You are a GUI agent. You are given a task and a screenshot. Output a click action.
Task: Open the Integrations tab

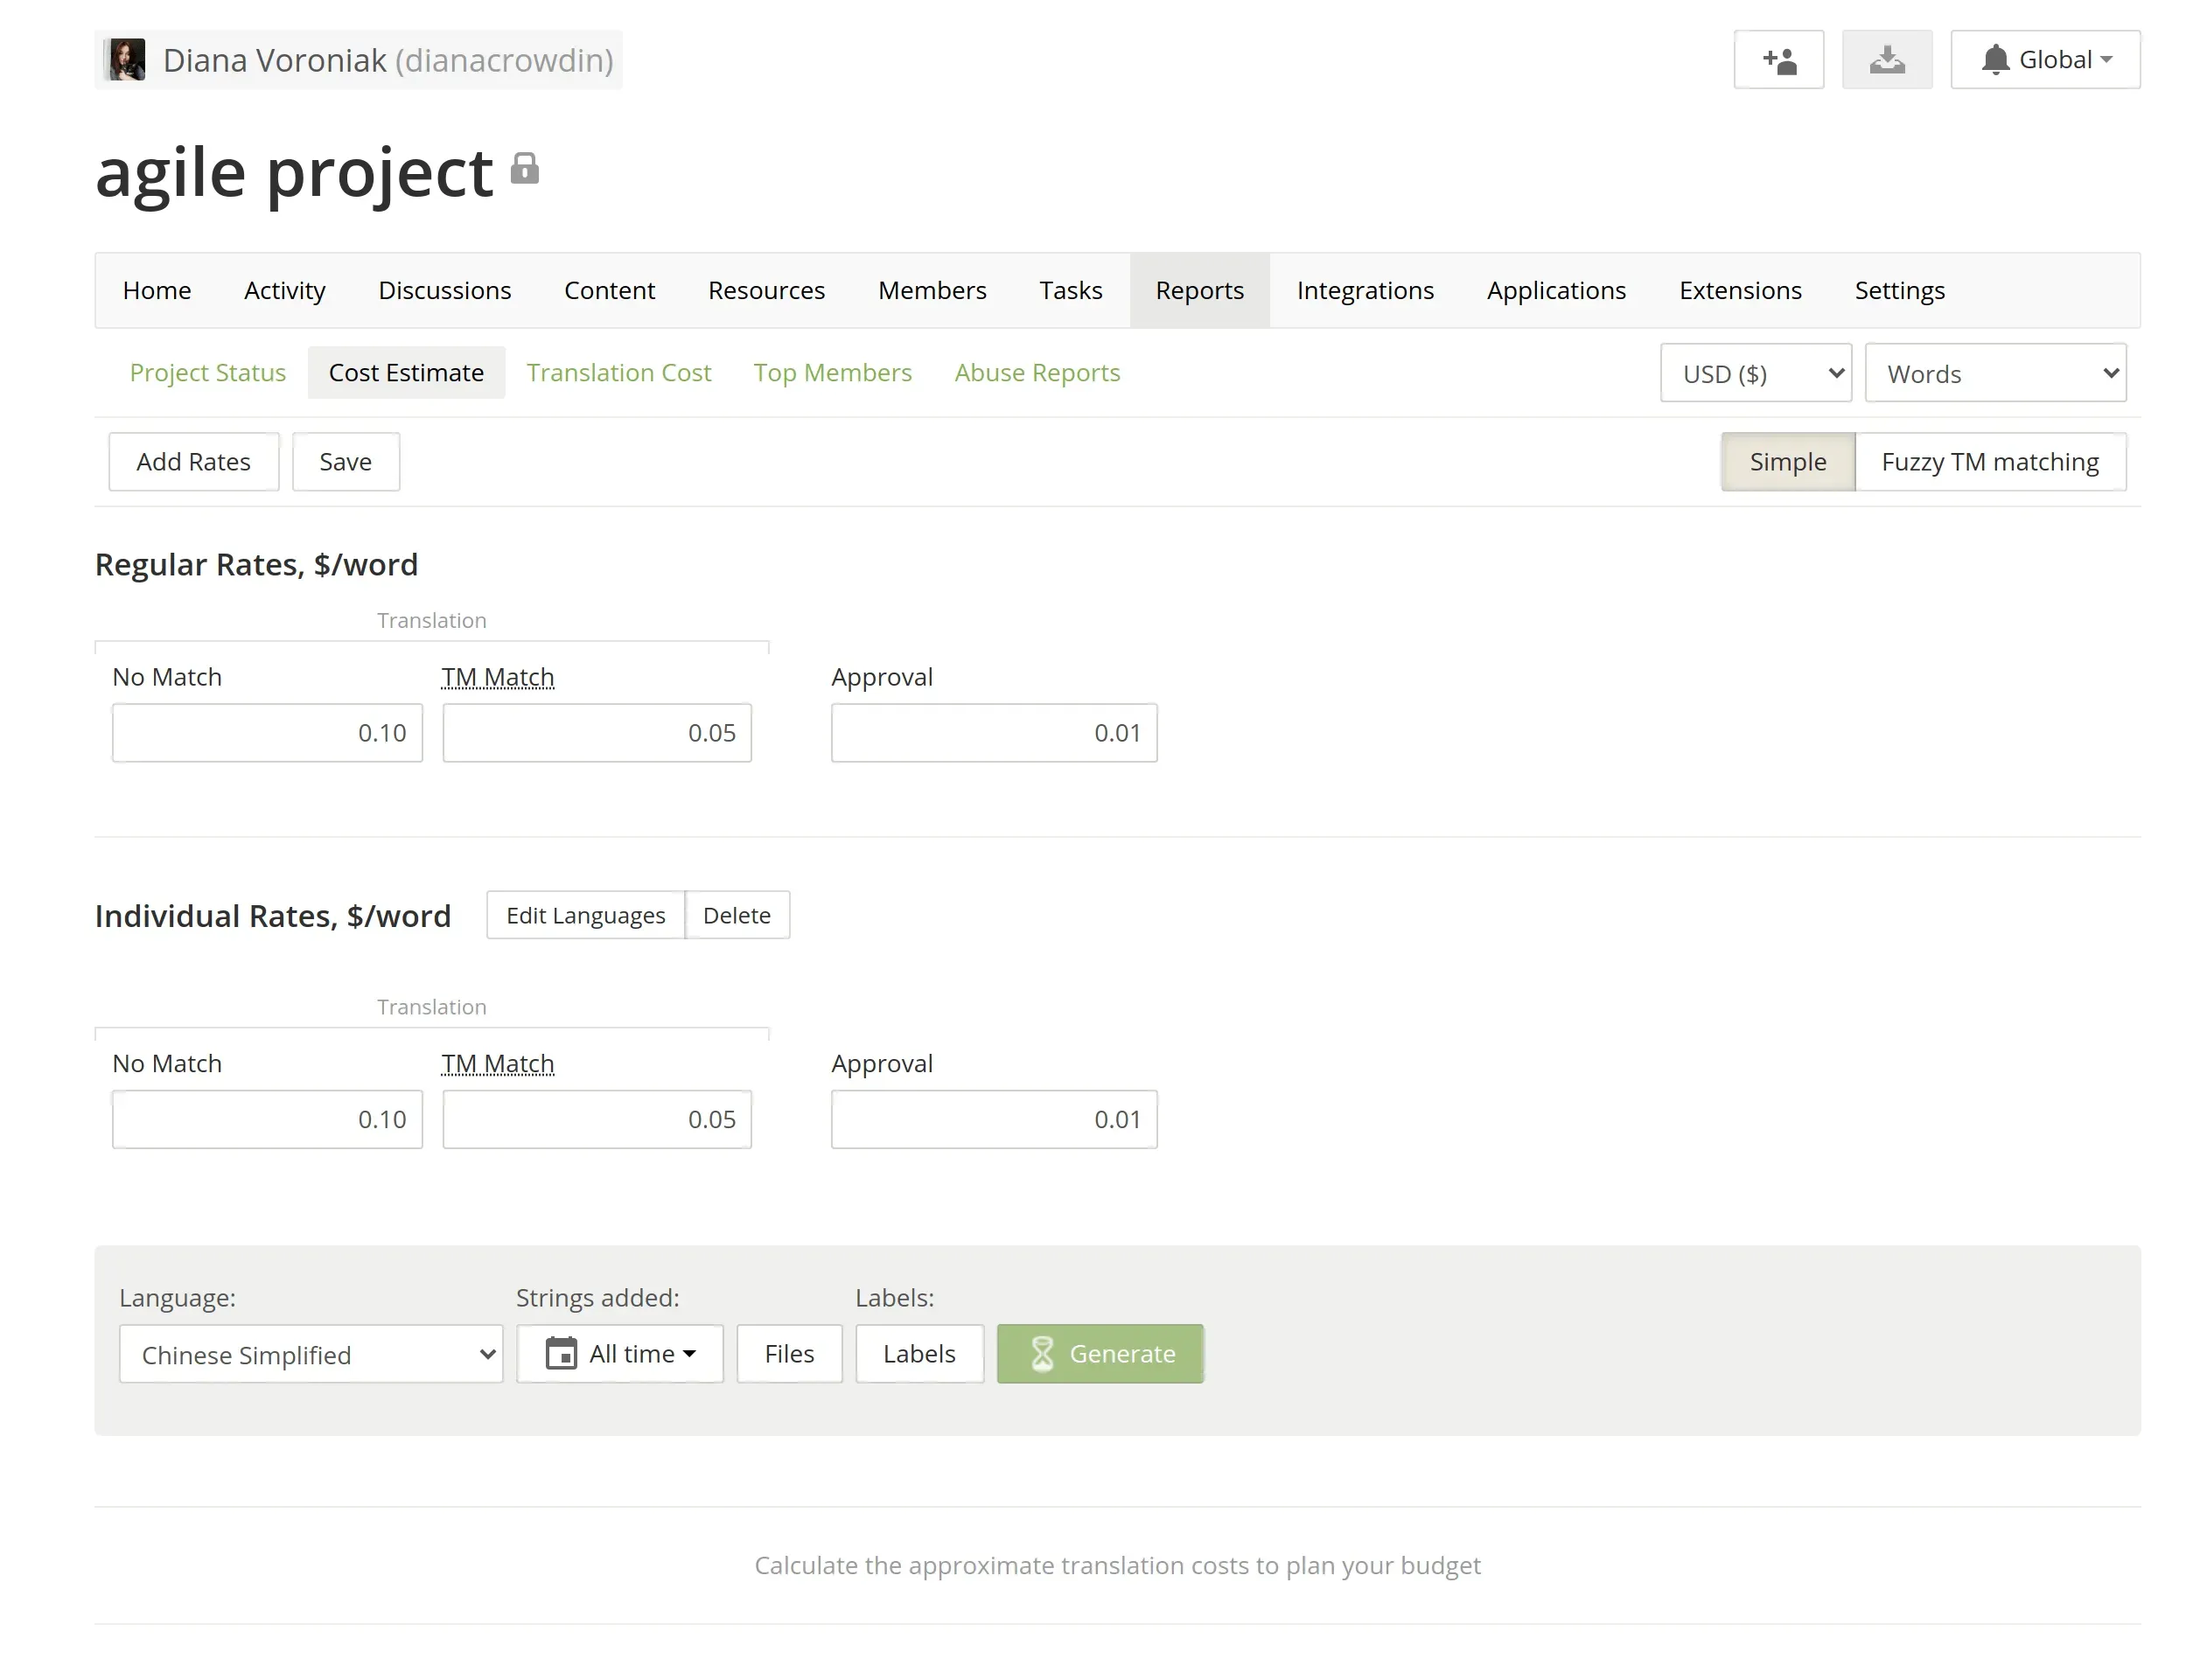point(1365,290)
